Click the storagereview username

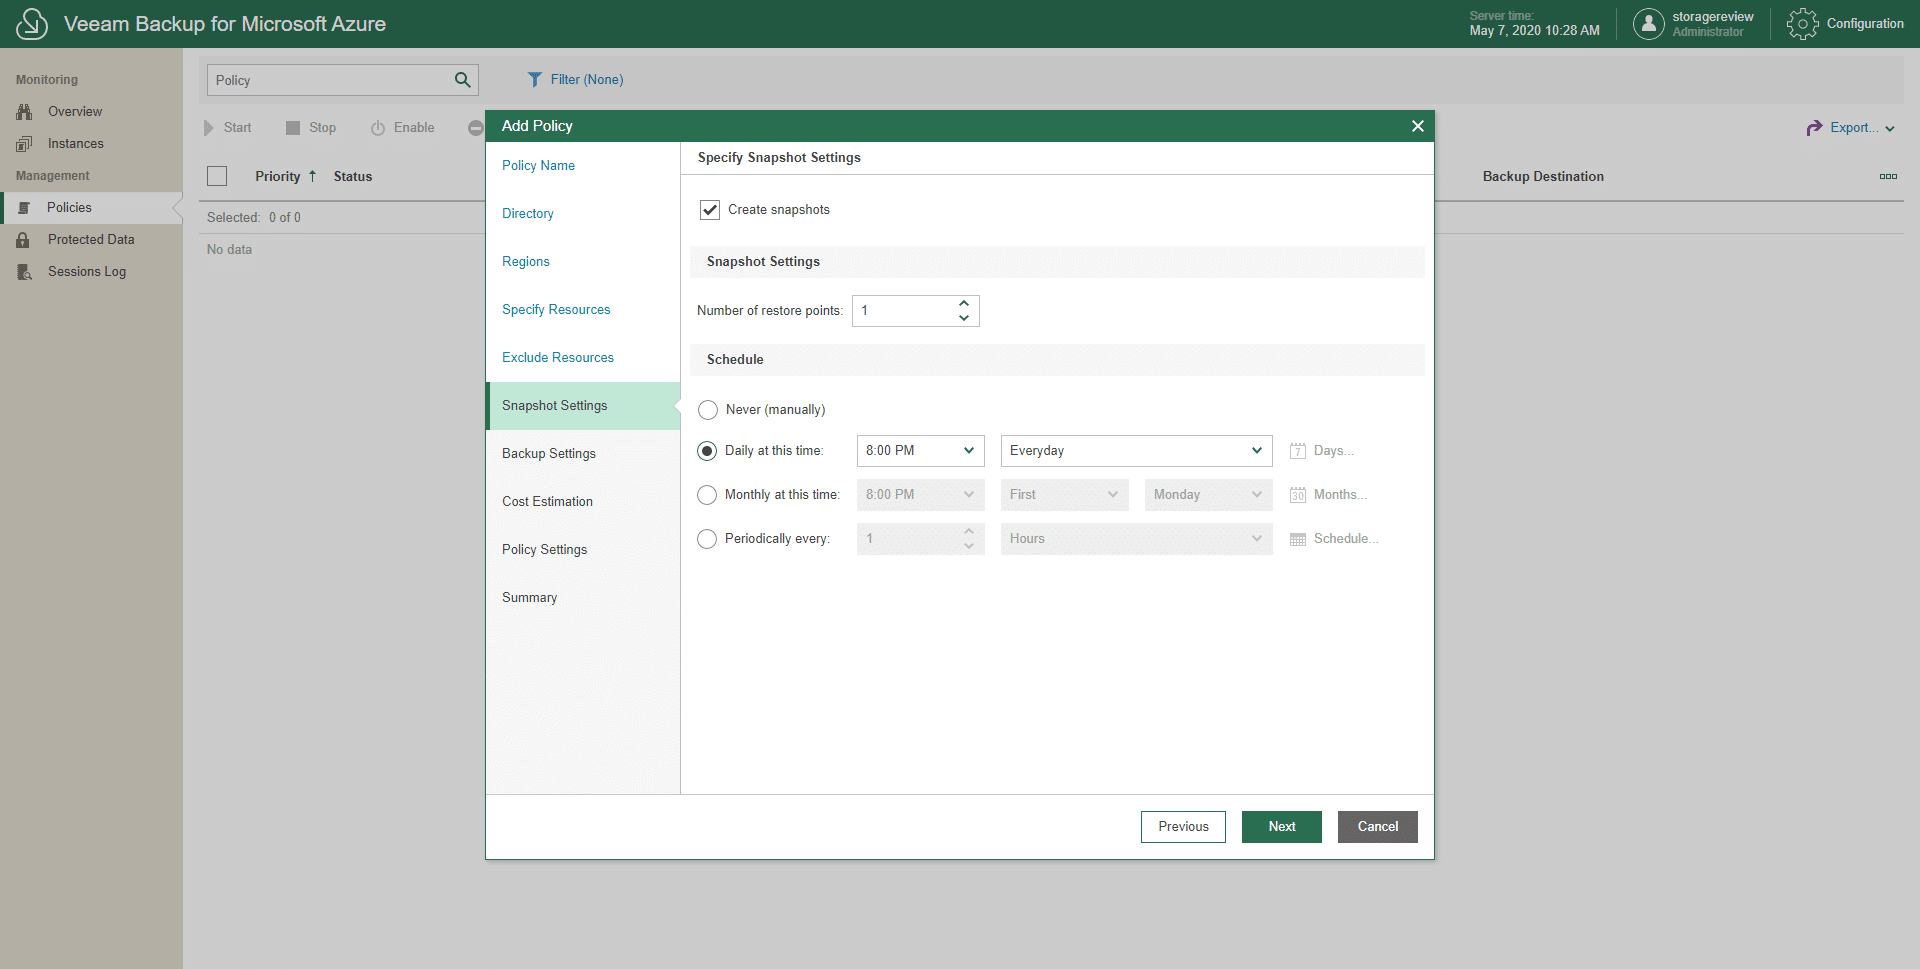(1712, 17)
